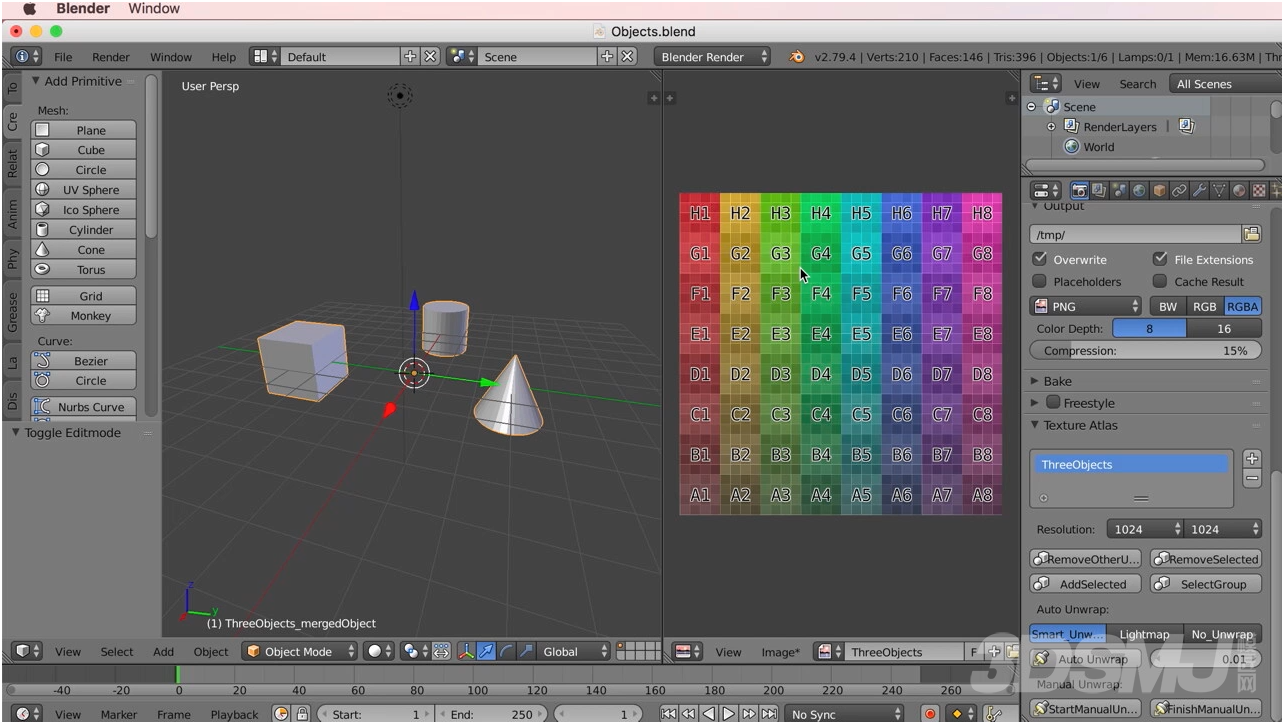The width and height of the screenshot is (1284, 724).
Task: Click the Blender logo next to version info
Action: tap(797, 57)
